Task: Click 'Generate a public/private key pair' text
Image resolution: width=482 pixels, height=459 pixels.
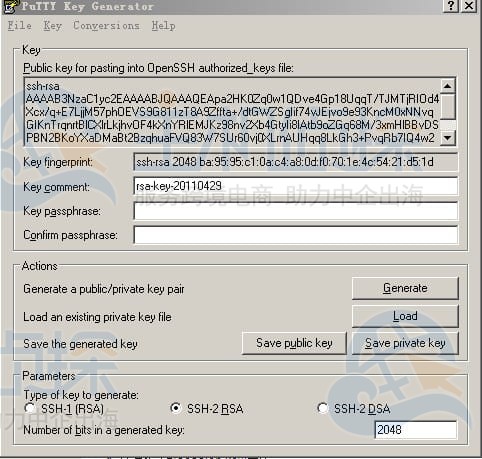Action: (104, 289)
